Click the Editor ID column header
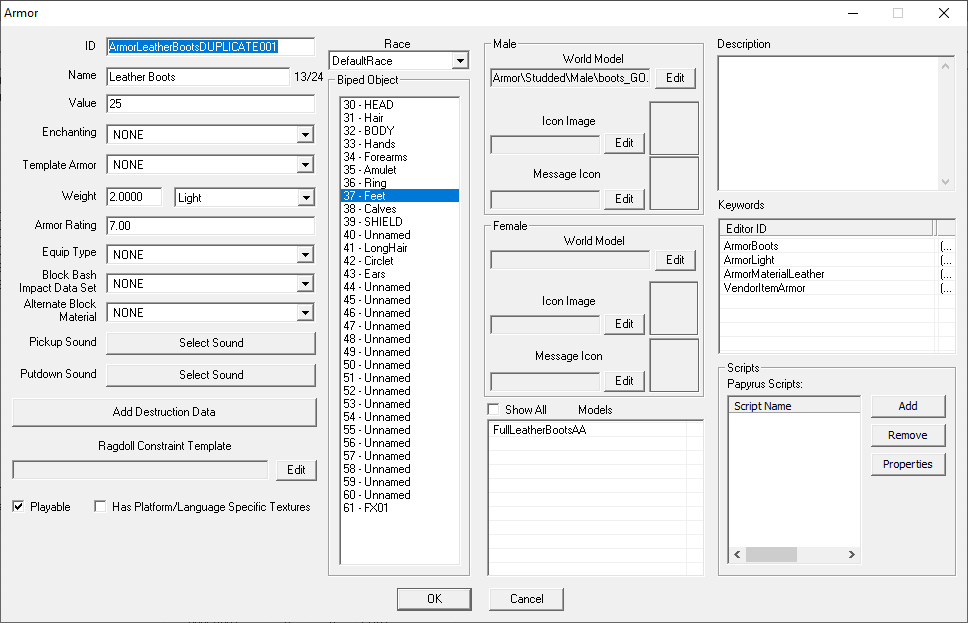968x623 pixels. coord(826,228)
